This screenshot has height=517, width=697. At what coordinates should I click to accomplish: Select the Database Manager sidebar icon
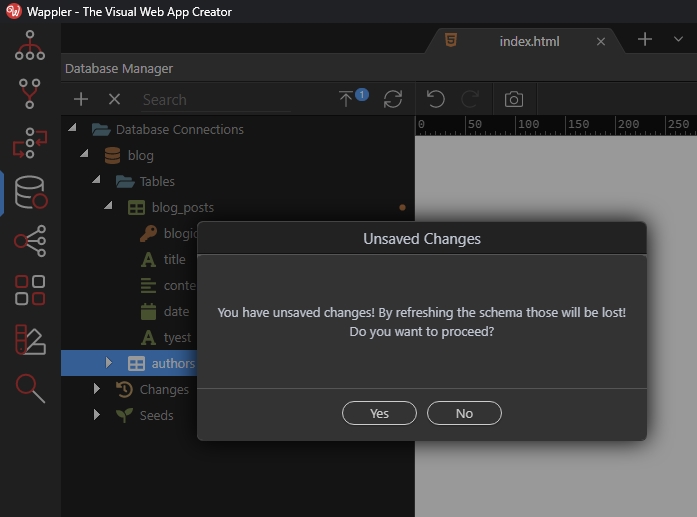click(x=31, y=192)
